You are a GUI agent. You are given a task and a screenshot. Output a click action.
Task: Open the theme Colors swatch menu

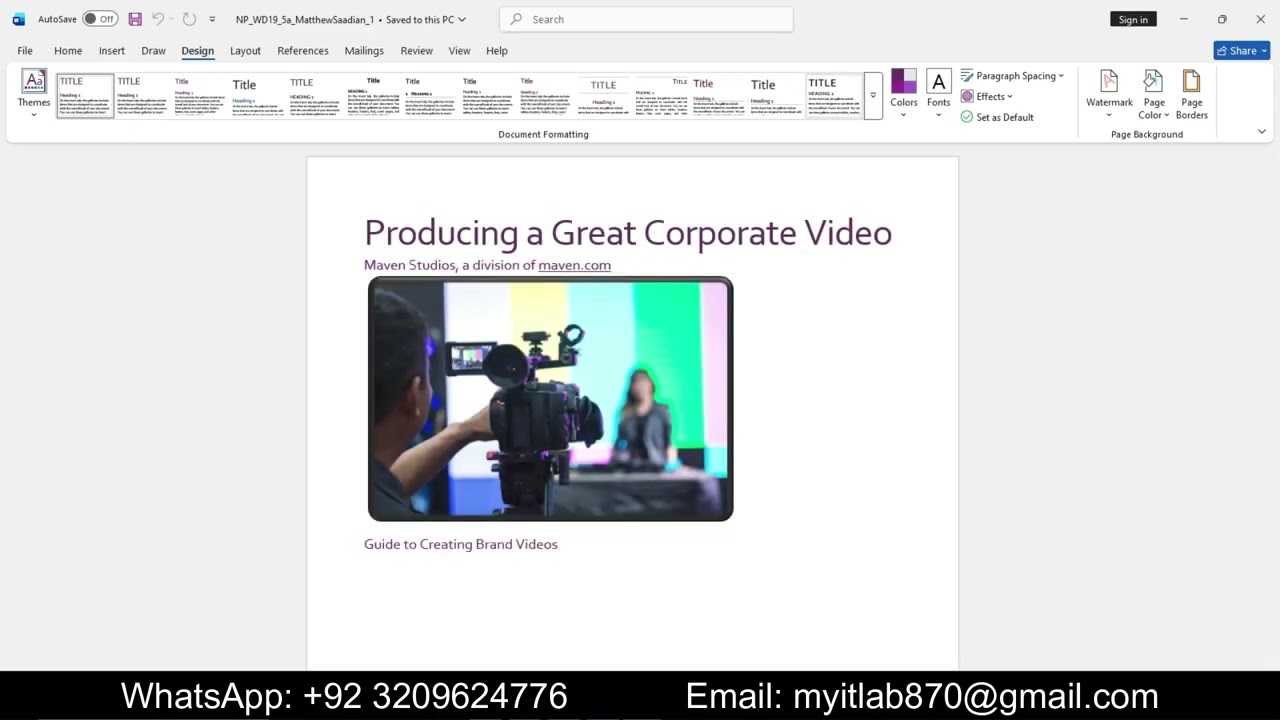tap(904, 94)
